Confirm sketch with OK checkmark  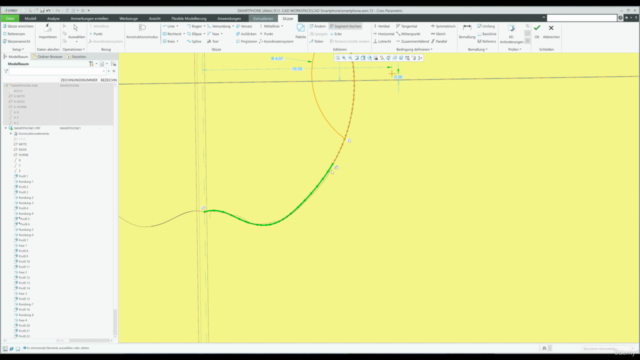tap(537, 31)
